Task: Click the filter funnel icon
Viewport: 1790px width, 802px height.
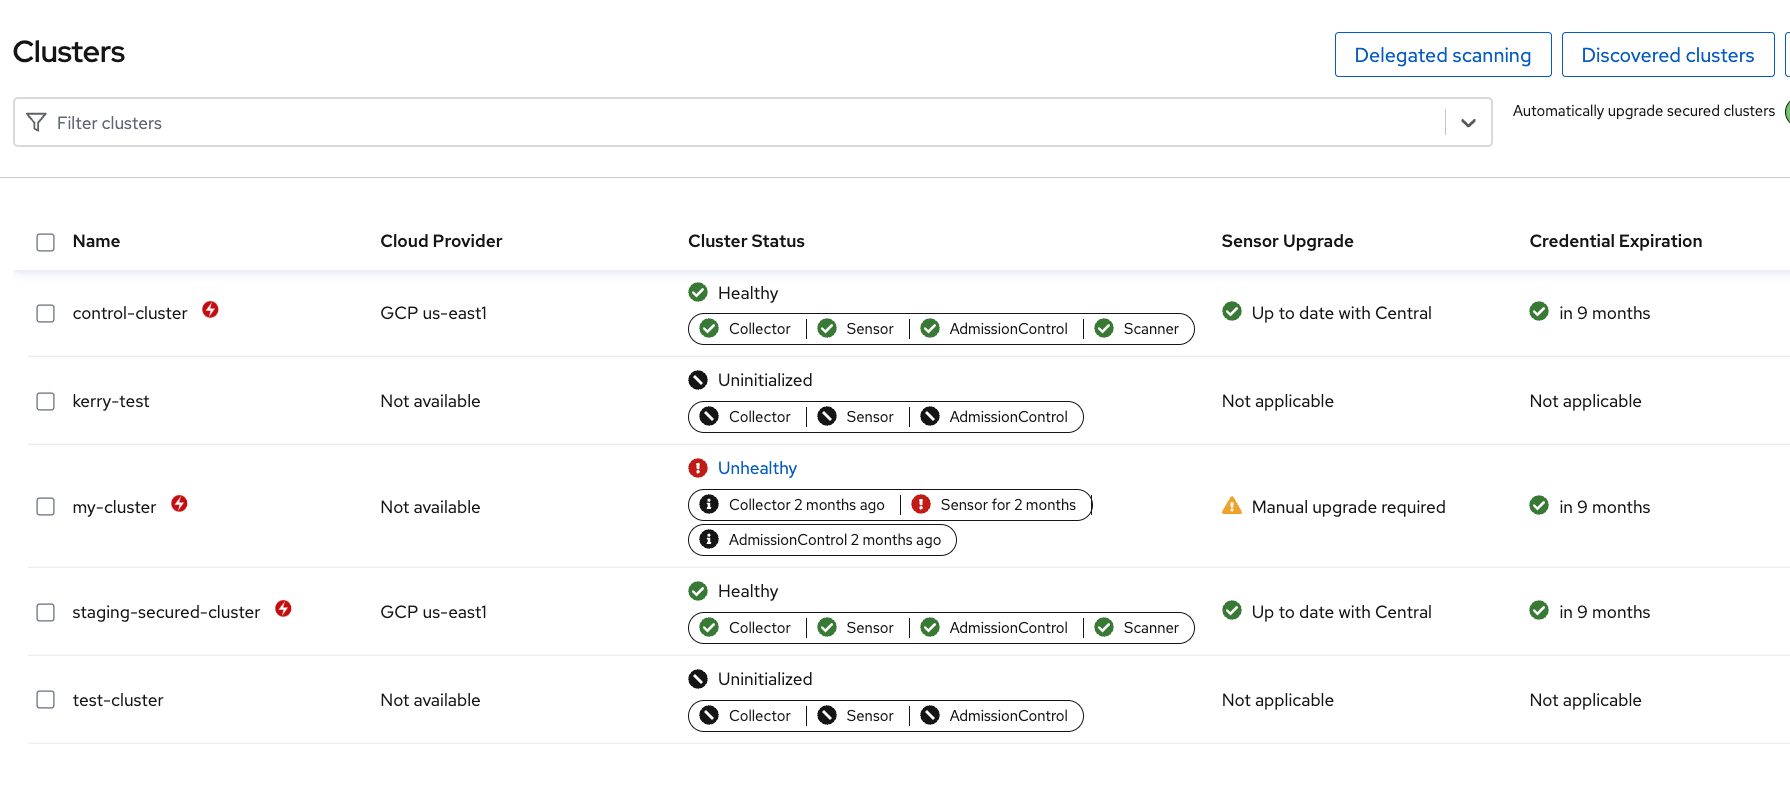Action: point(36,122)
